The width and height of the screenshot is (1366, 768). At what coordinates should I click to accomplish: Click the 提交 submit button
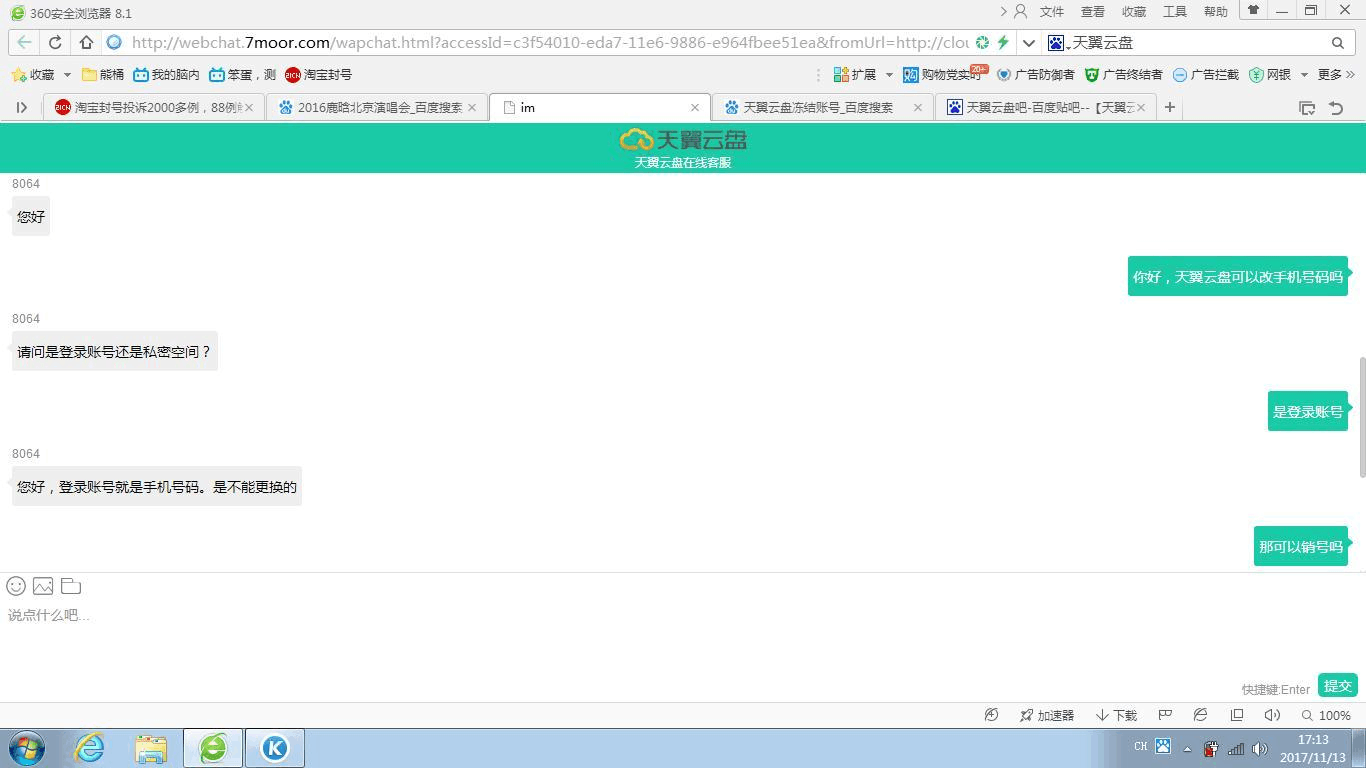point(1337,686)
